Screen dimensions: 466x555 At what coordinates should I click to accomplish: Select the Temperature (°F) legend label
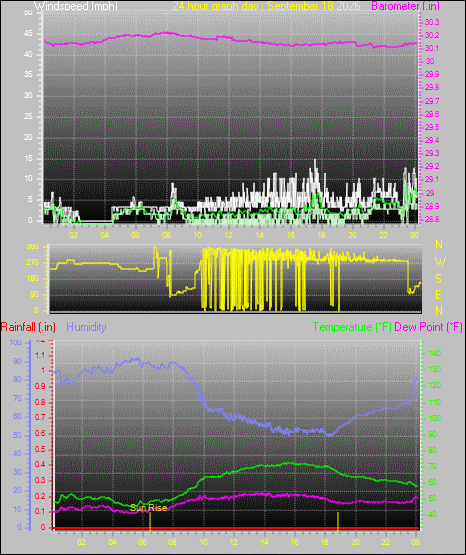tap(352, 327)
